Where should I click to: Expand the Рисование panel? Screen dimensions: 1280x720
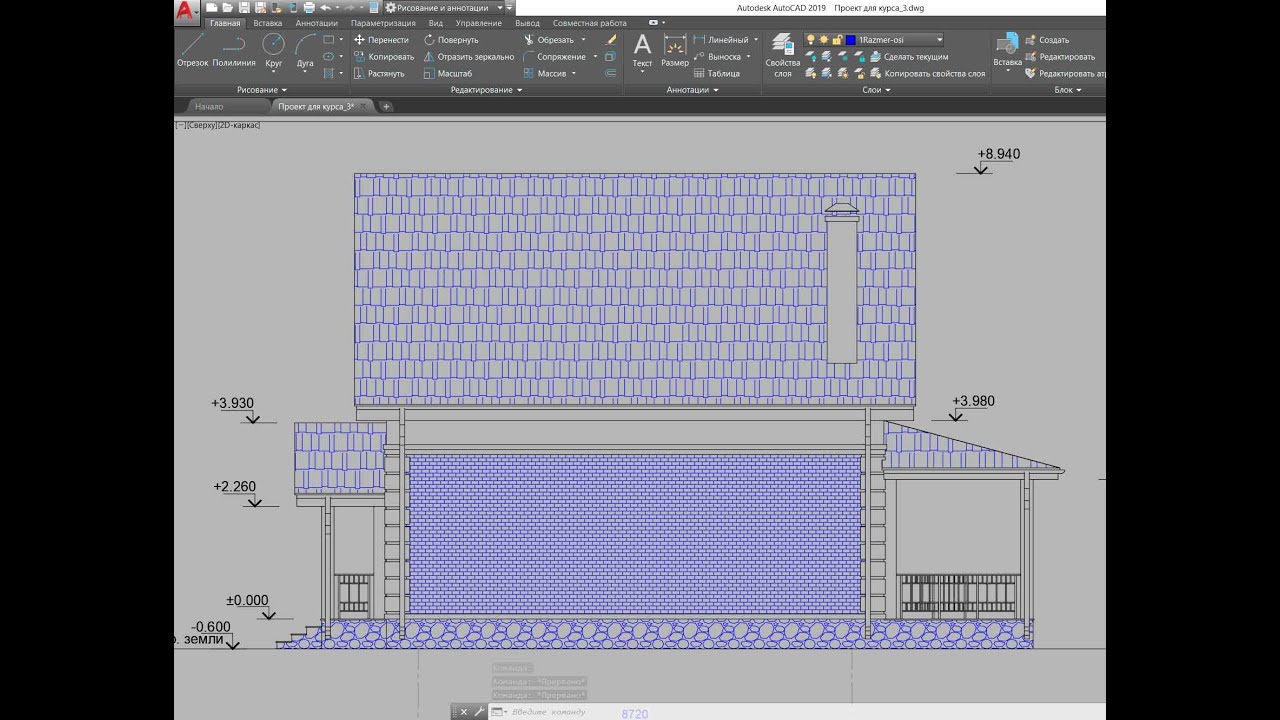click(x=262, y=90)
